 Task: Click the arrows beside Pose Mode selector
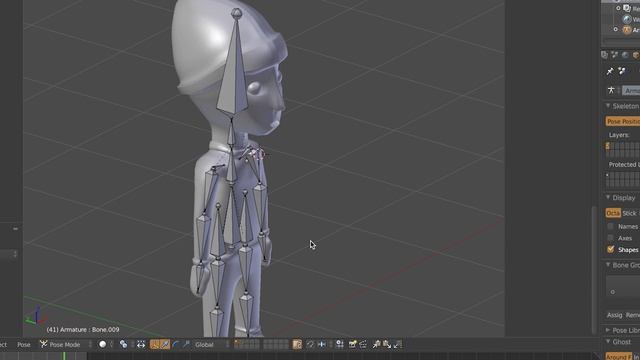coord(90,344)
